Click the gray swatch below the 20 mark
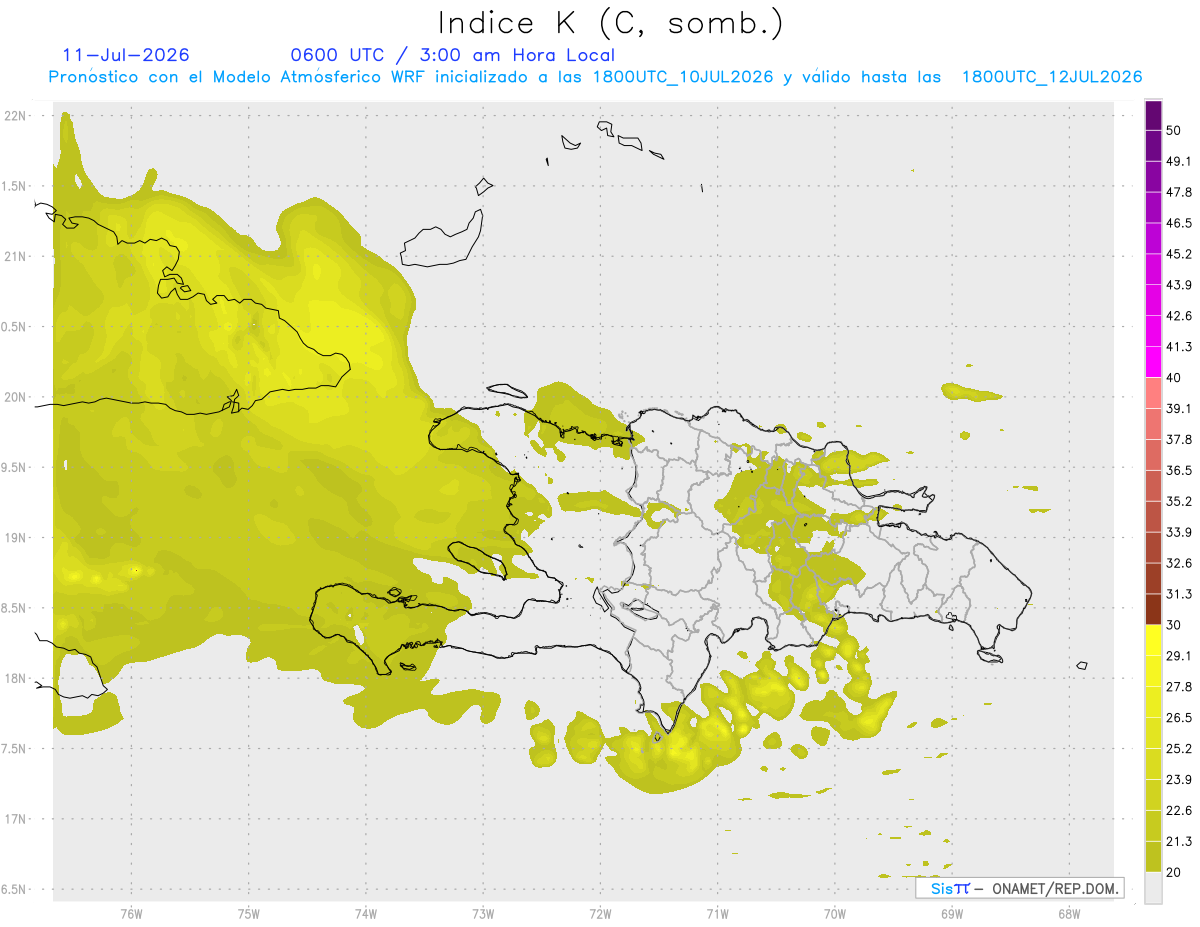 coord(1153,887)
